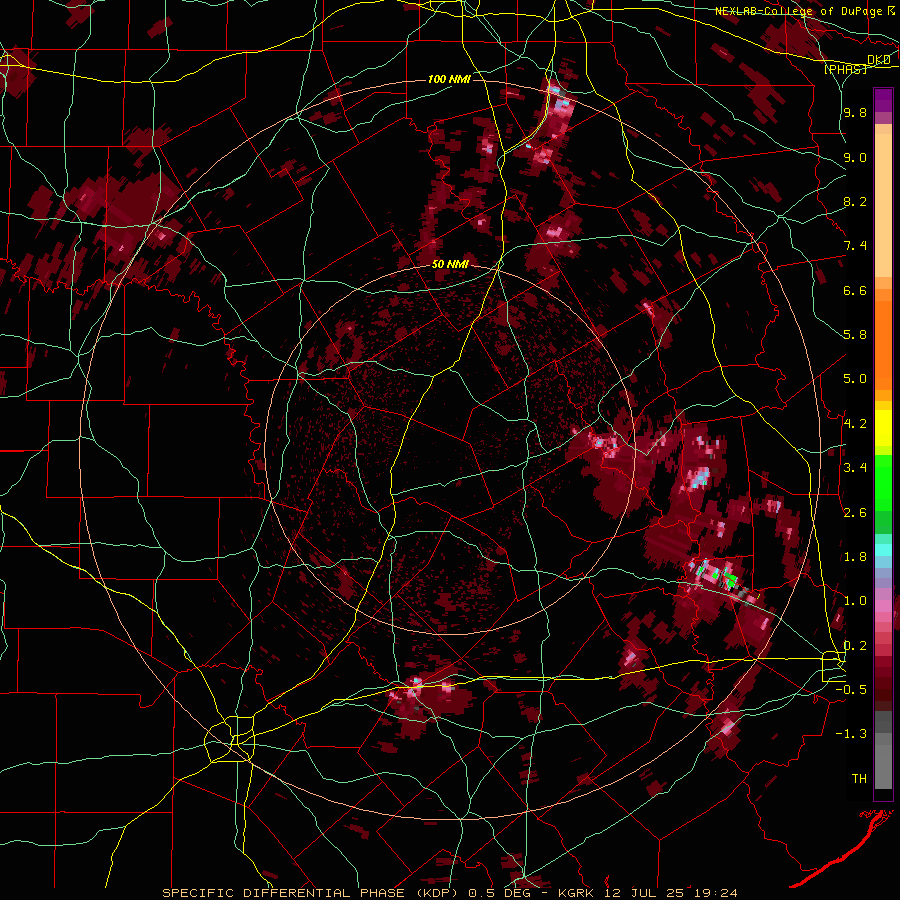Image resolution: width=900 pixels, height=900 pixels.
Task: Select the 5.0 scale value
Action: [855, 379]
